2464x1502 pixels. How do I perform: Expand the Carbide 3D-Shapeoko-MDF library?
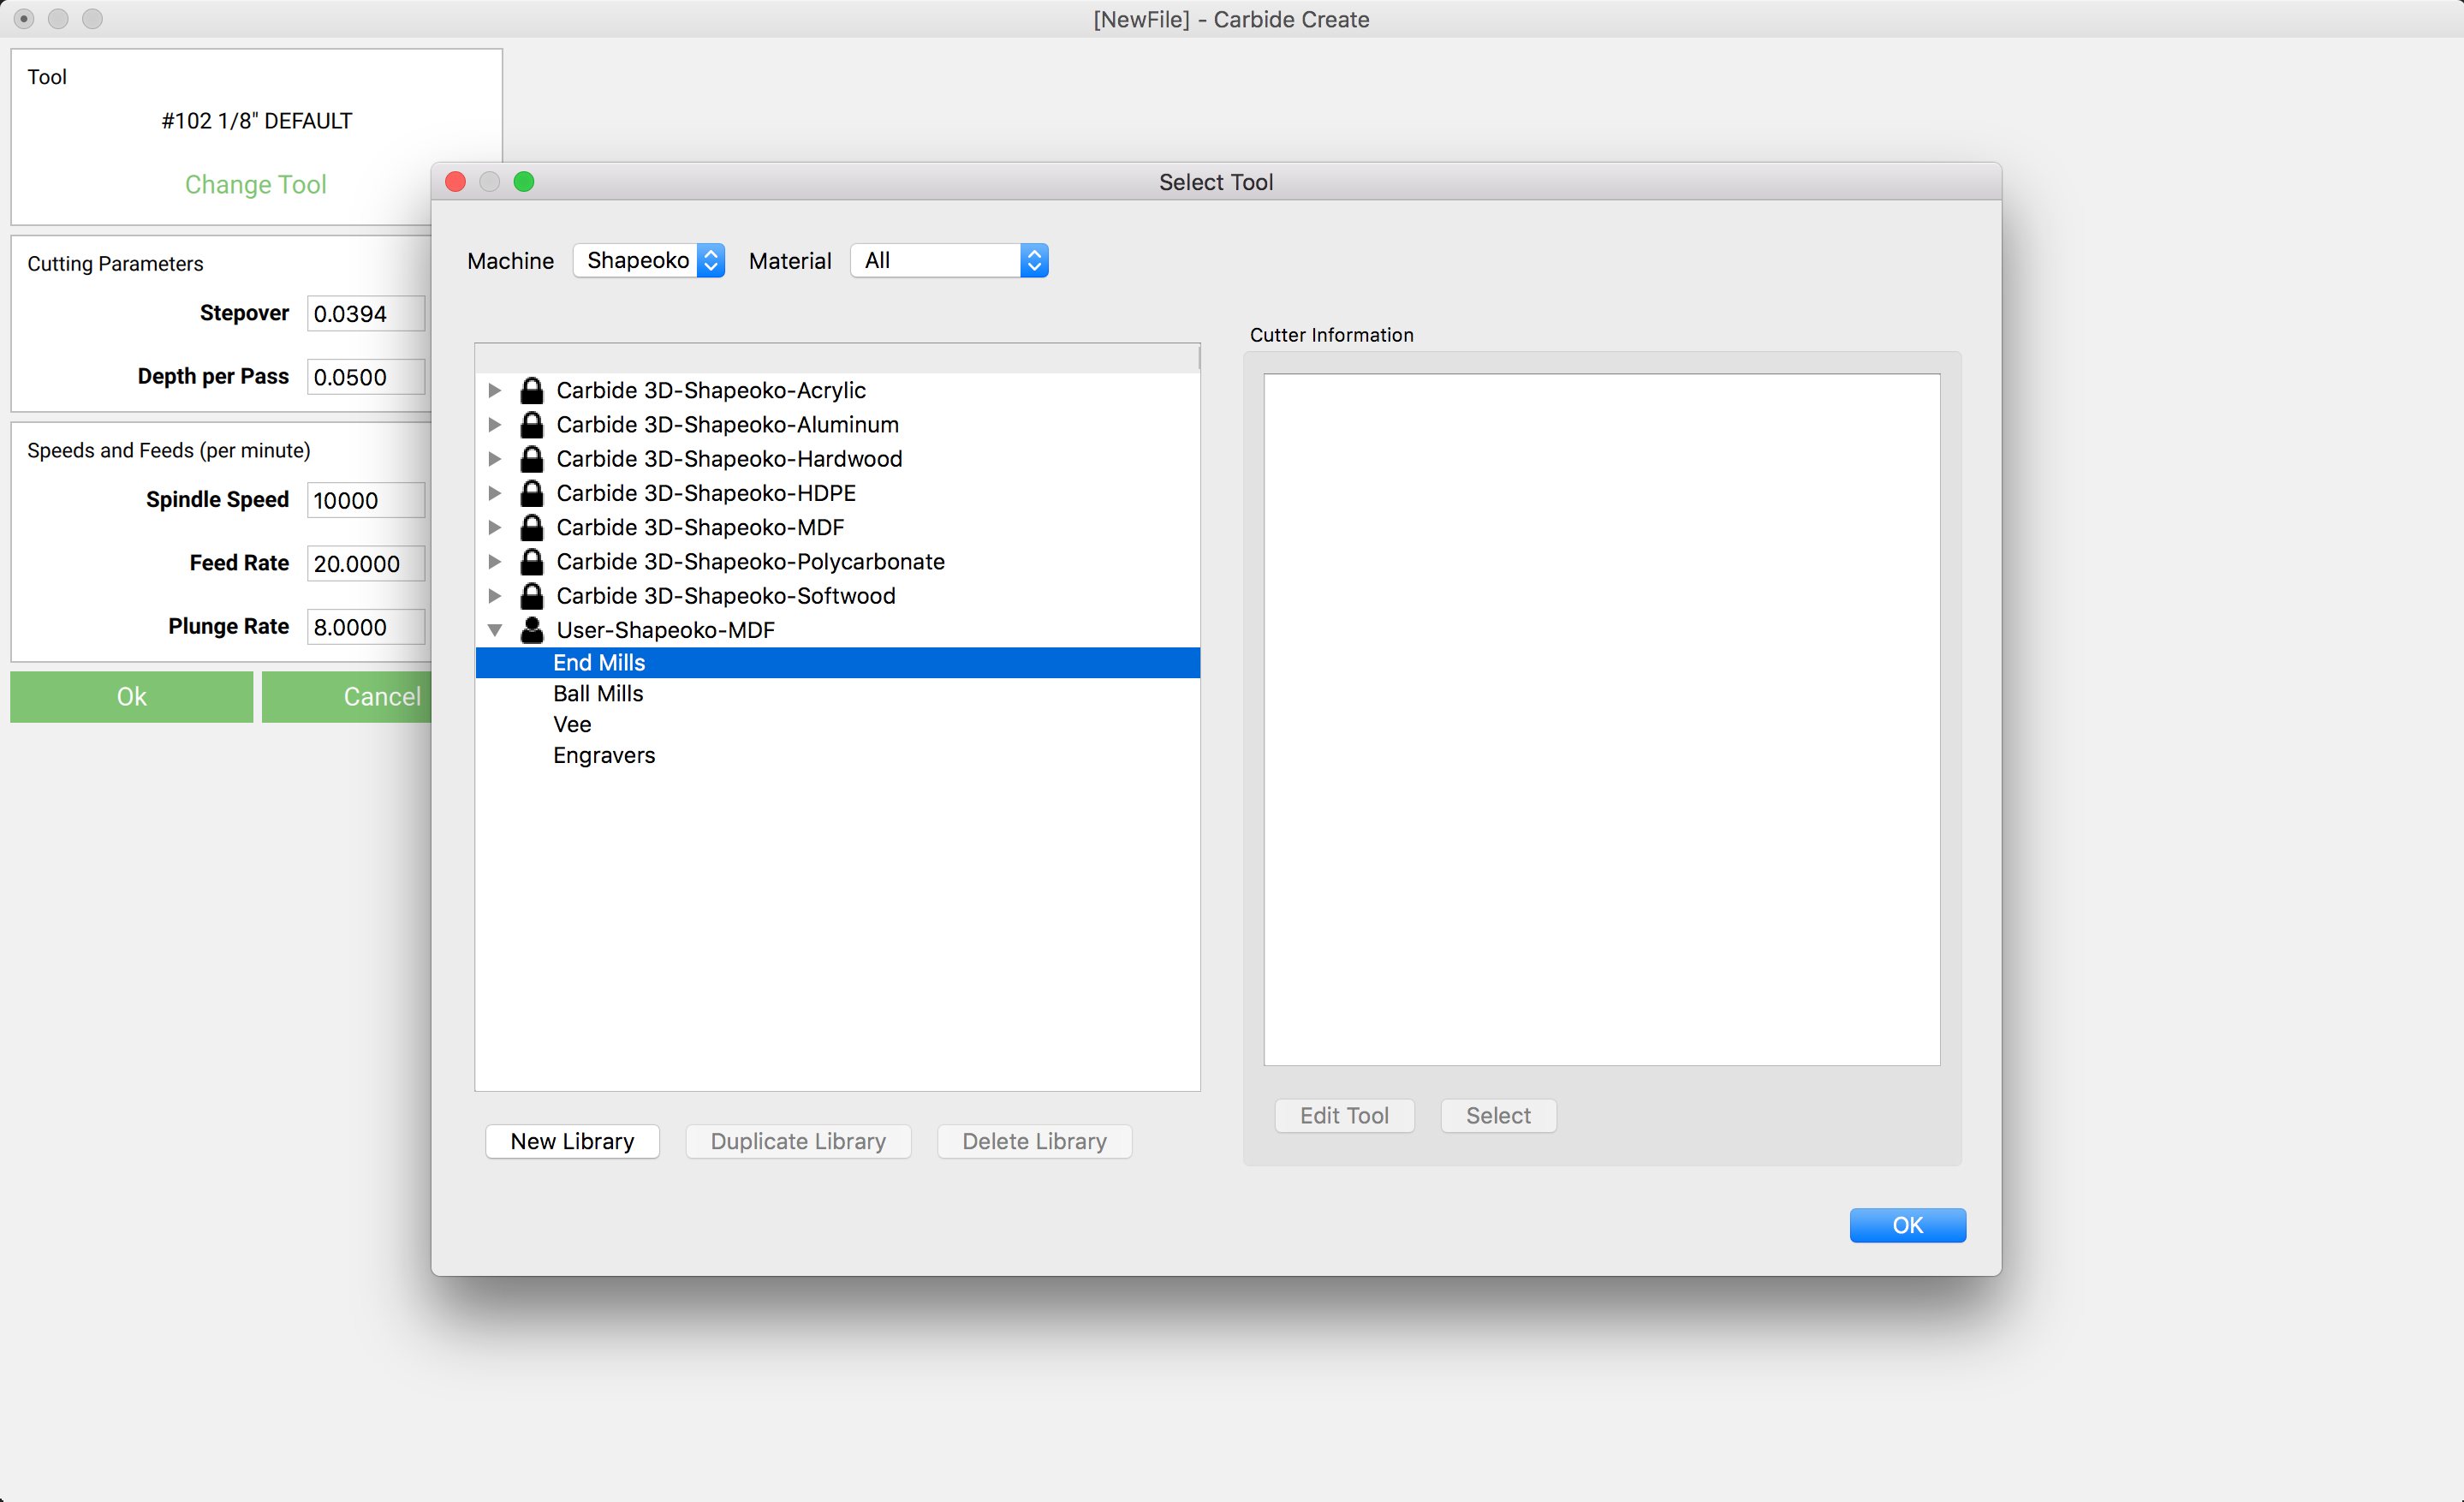tap(494, 527)
